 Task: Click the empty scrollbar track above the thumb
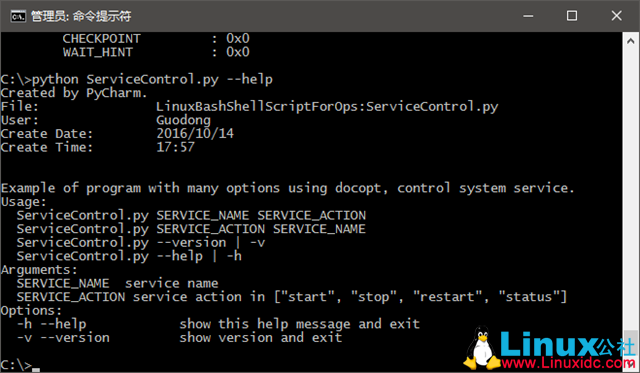[630, 190]
